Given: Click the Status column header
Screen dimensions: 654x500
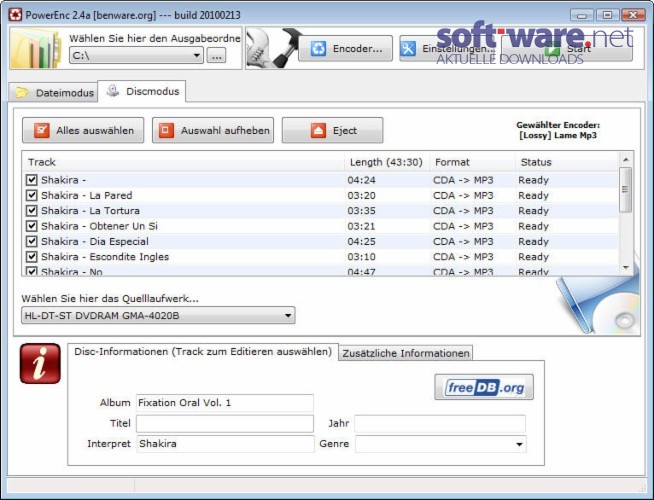Looking at the screenshot, I should click(x=567, y=162).
